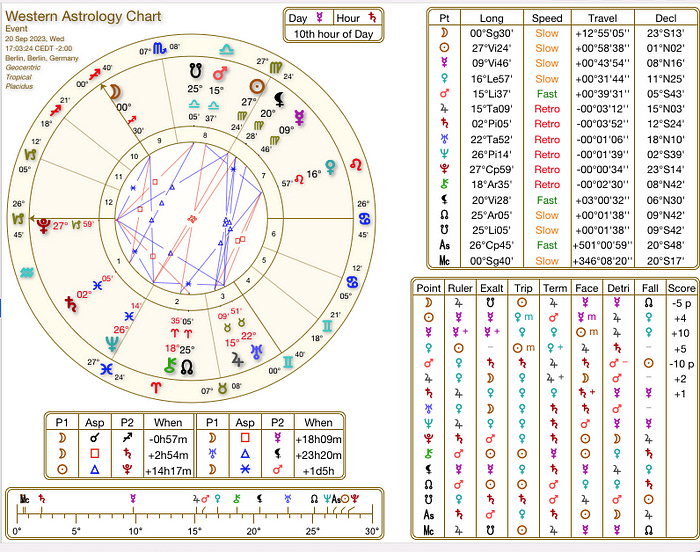Select the Aquarius waves sign on outer ring
Screen dimensions: 700x552
[x=27, y=272]
